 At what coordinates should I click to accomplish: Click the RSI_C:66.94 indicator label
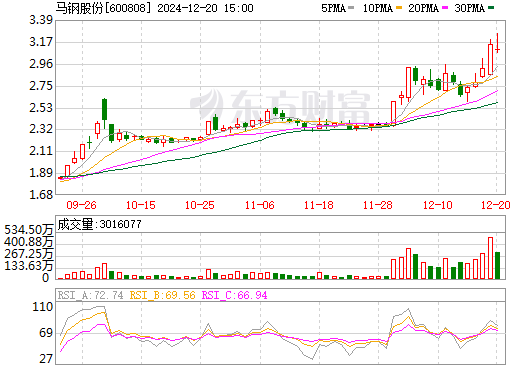pyautogui.click(x=235, y=295)
